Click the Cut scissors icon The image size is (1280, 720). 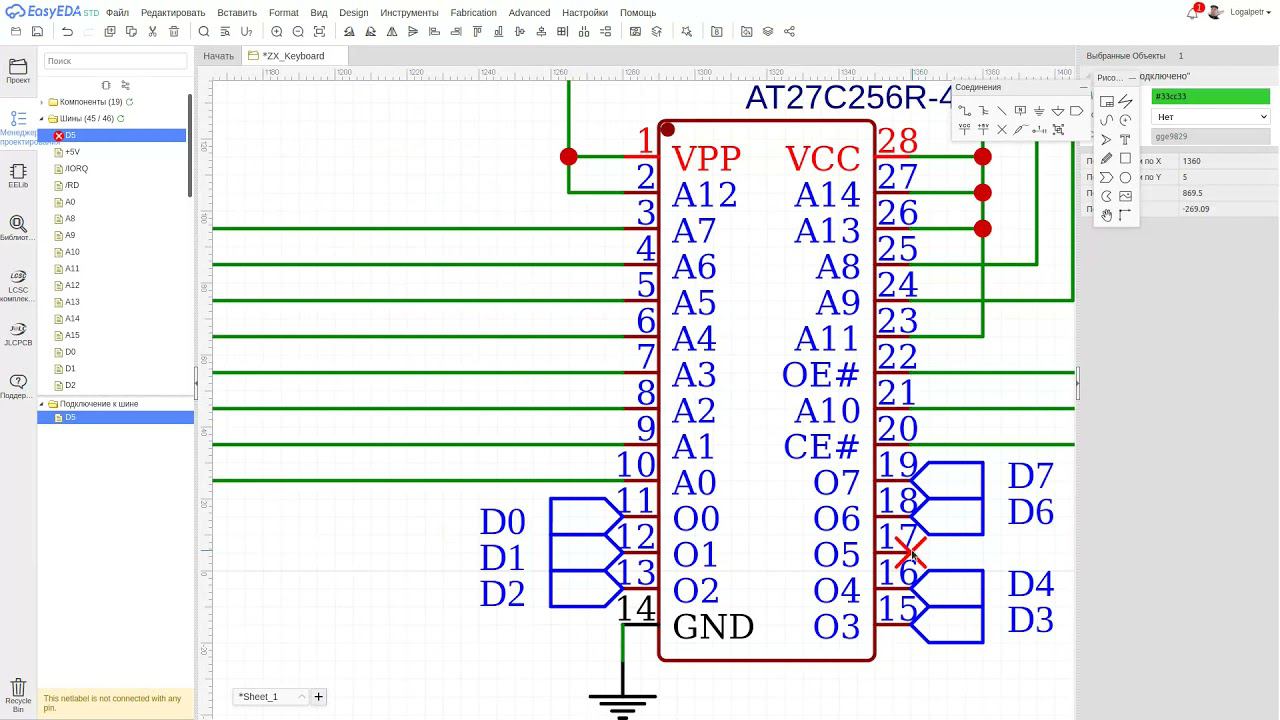click(x=152, y=32)
